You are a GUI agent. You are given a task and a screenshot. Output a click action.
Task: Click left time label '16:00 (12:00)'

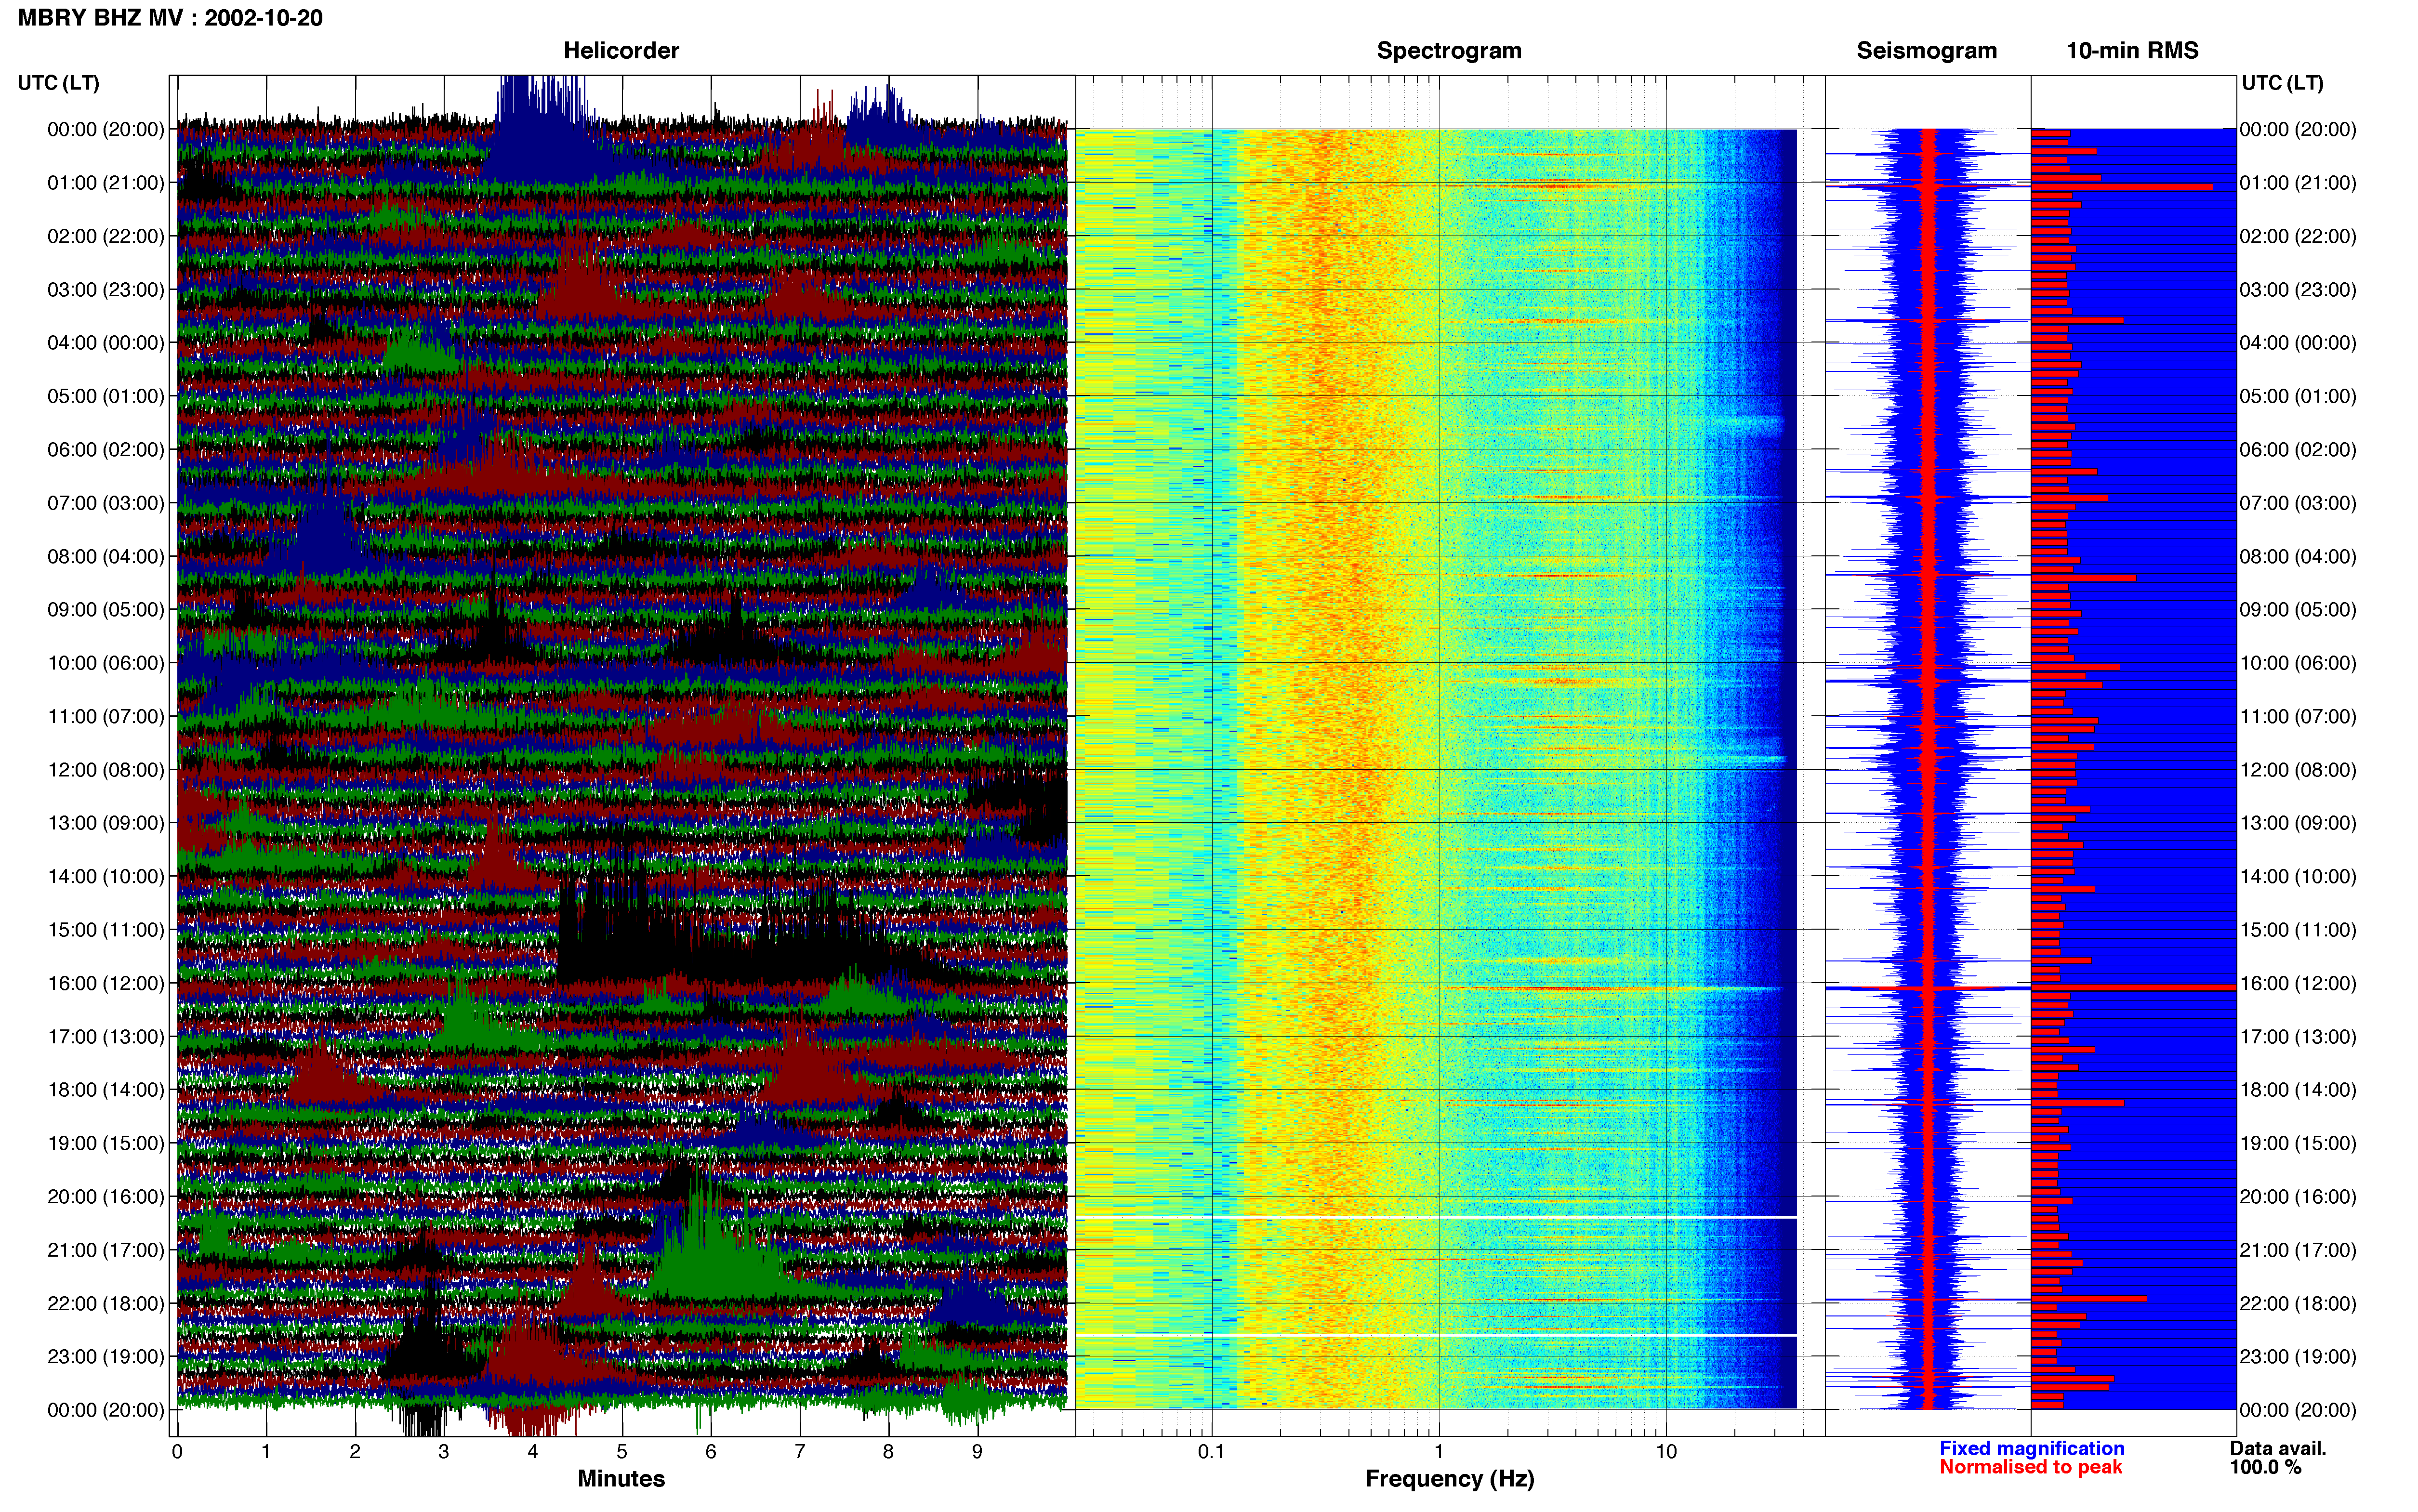[106, 983]
